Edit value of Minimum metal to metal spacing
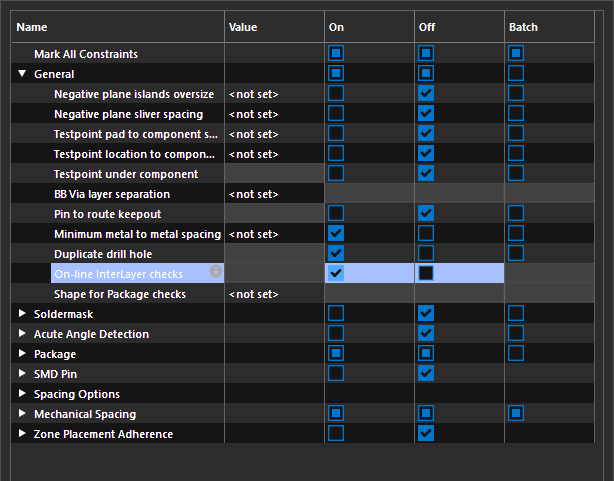Image resolution: width=614 pixels, height=481 pixels. 274,234
